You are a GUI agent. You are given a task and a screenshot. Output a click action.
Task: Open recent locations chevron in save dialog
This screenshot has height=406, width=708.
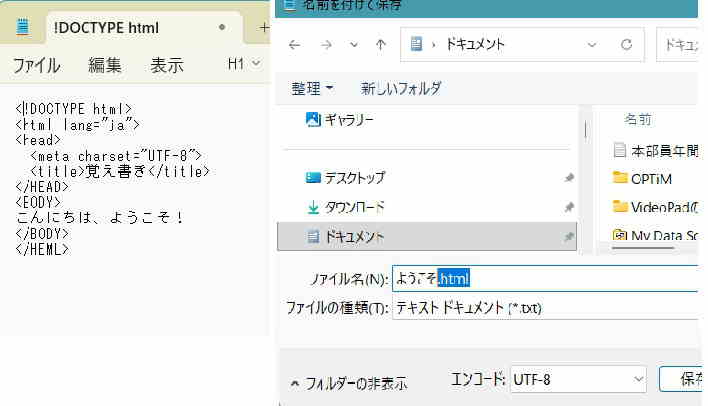click(x=354, y=45)
